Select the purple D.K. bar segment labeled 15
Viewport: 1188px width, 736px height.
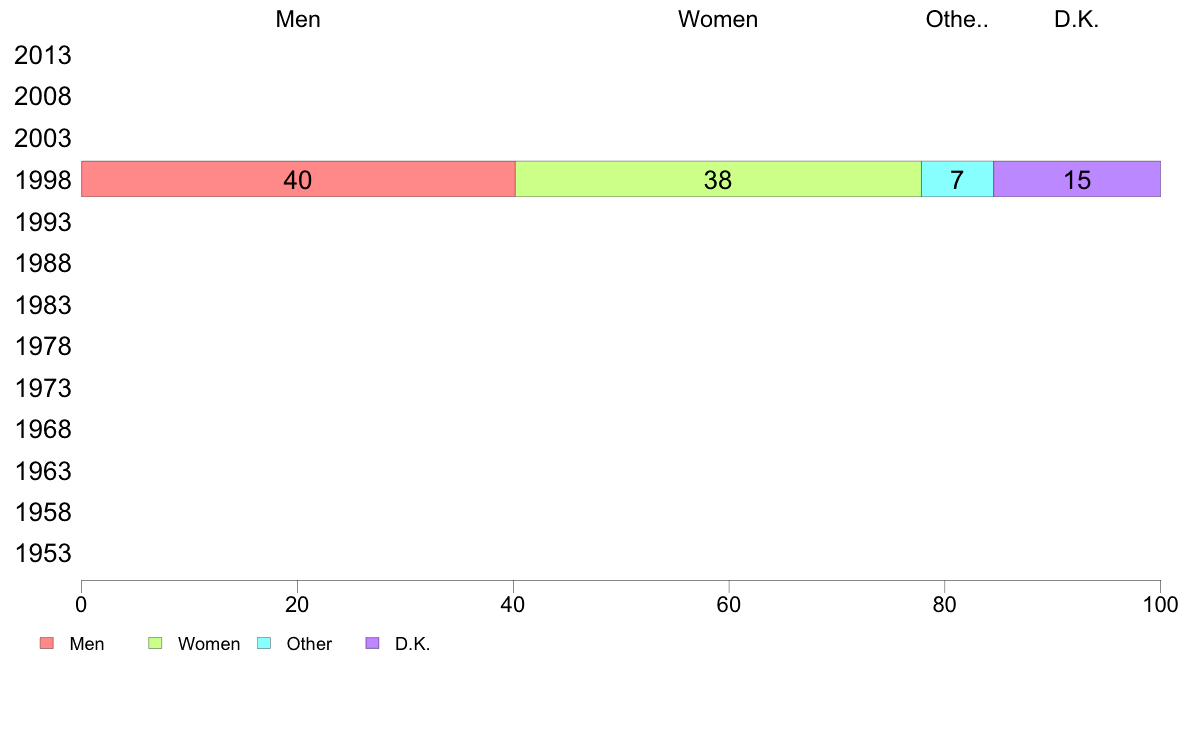click(1077, 179)
